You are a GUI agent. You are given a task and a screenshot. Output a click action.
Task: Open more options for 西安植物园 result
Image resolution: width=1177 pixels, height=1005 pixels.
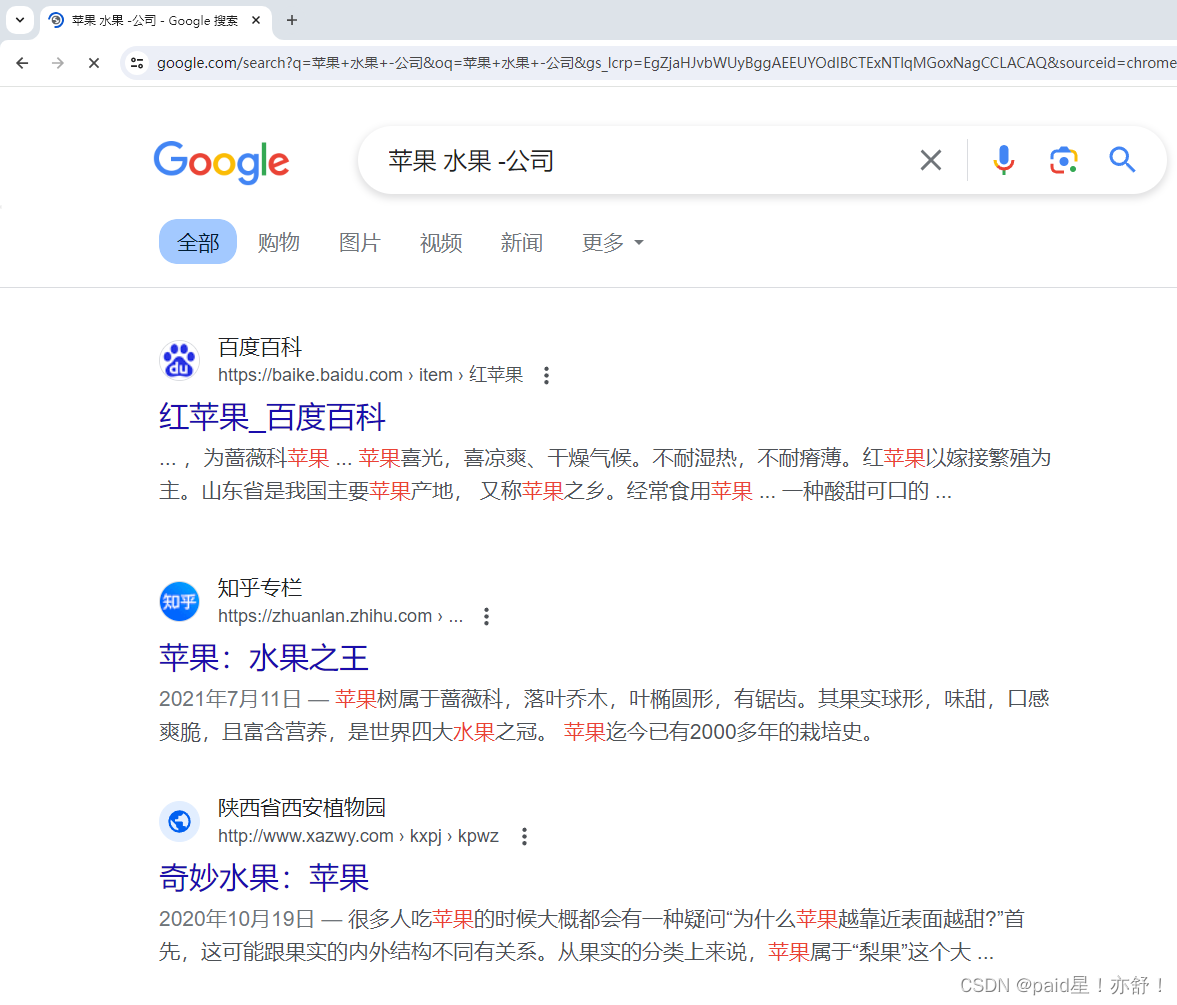coord(524,836)
